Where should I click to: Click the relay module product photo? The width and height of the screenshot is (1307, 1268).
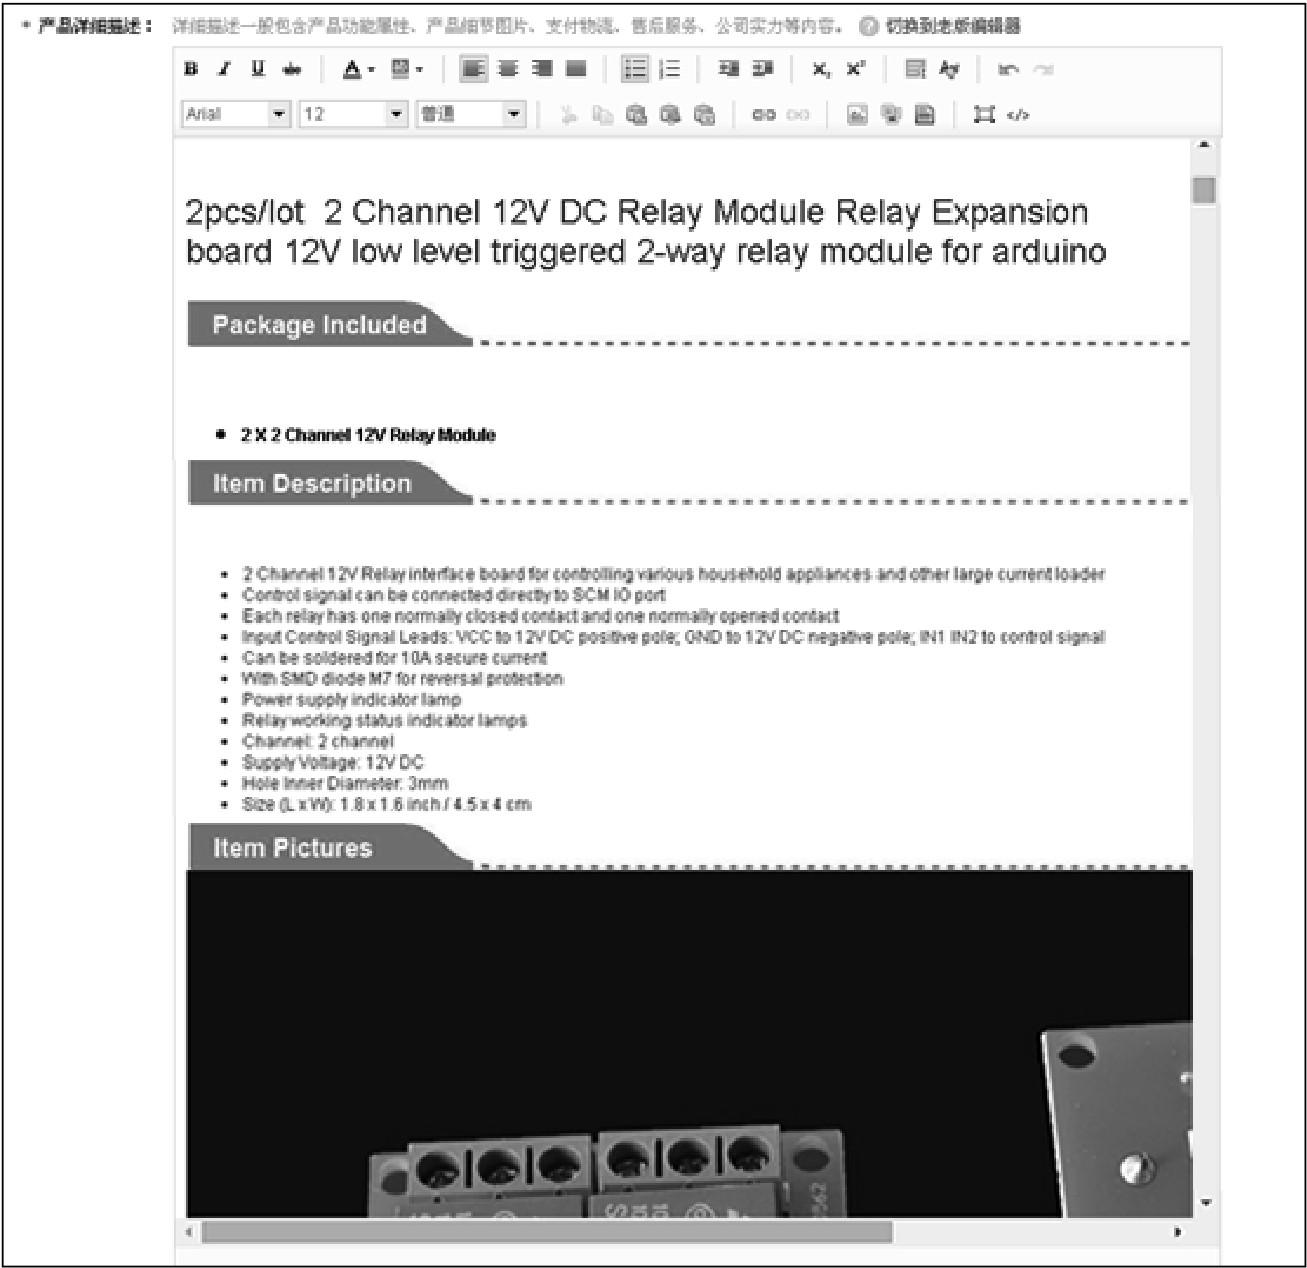tap(689, 1043)
